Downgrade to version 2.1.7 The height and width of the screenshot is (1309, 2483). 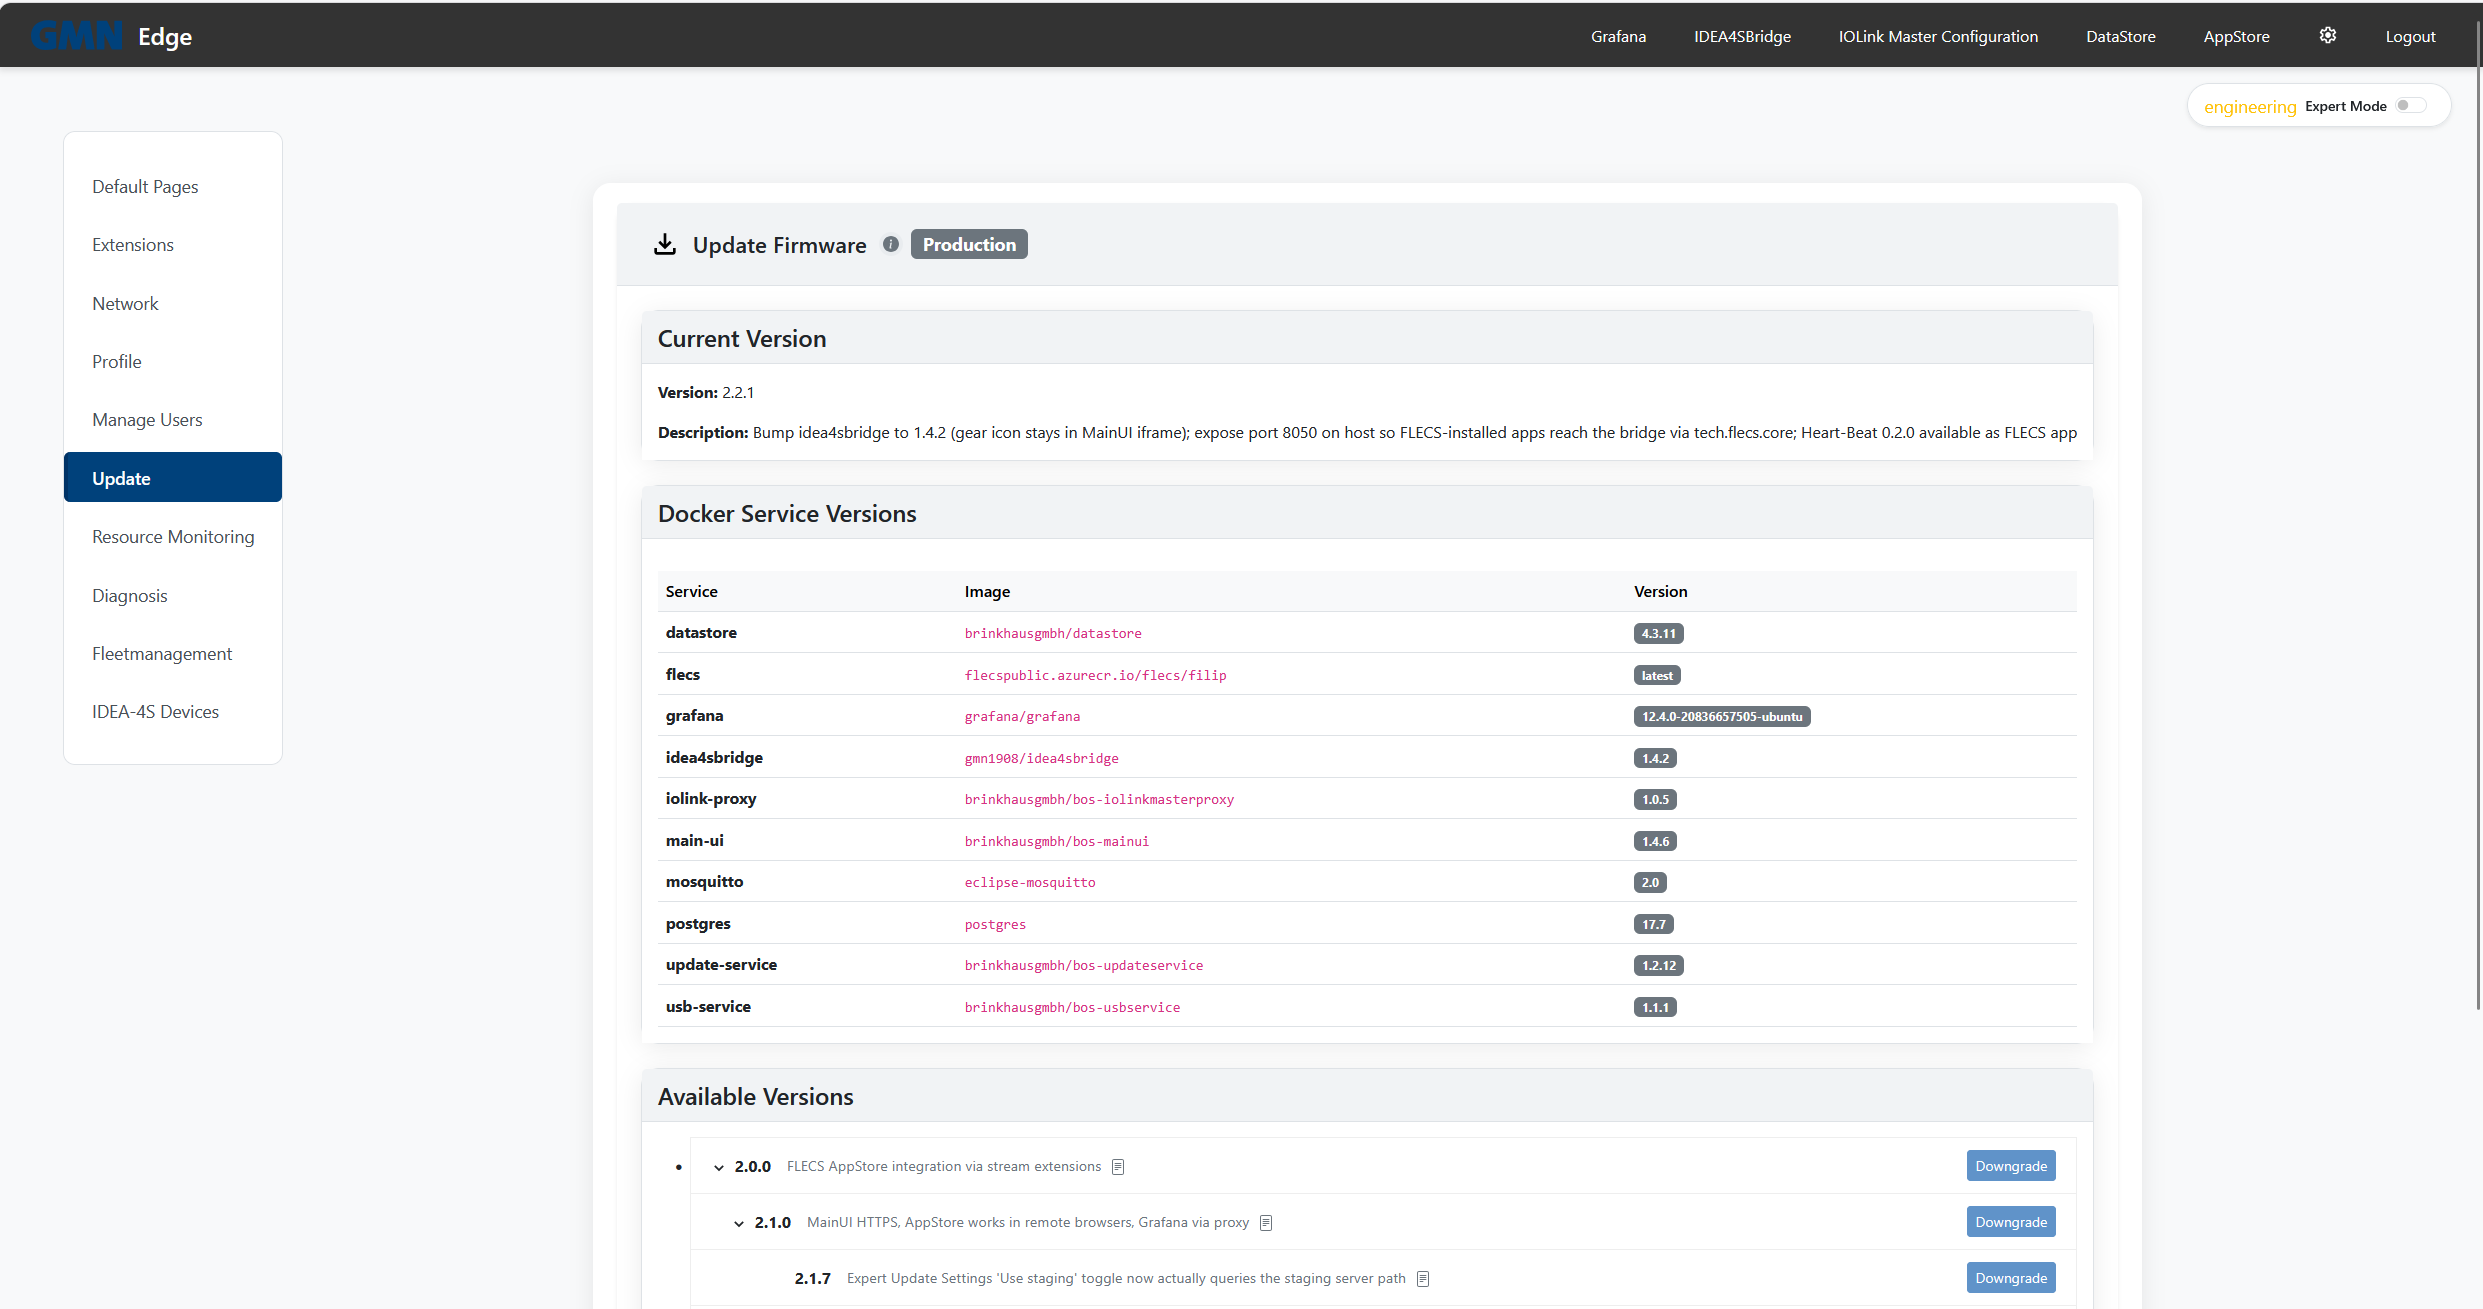point(2010,1277)
